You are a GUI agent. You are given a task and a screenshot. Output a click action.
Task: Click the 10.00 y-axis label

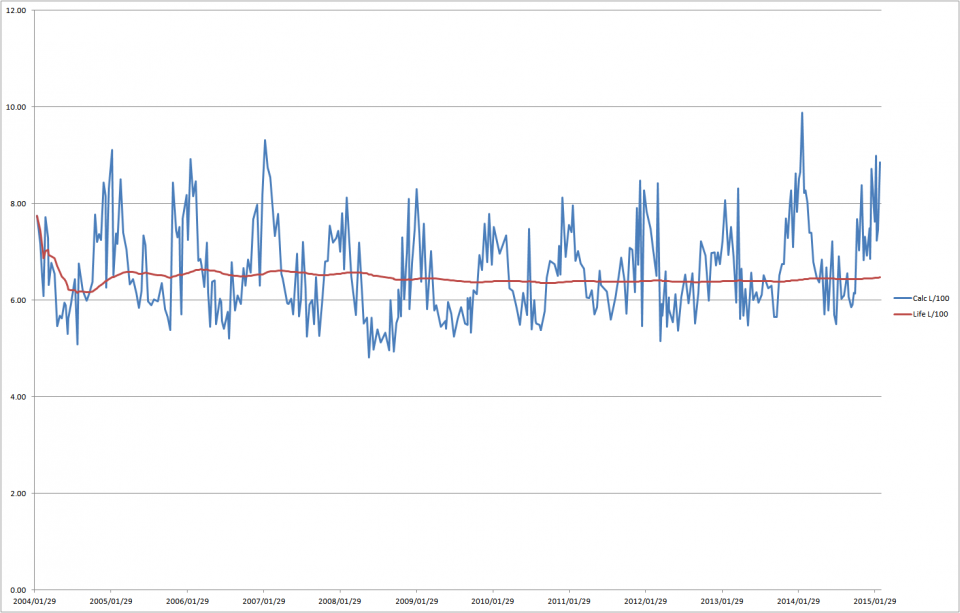pos(17,107)
